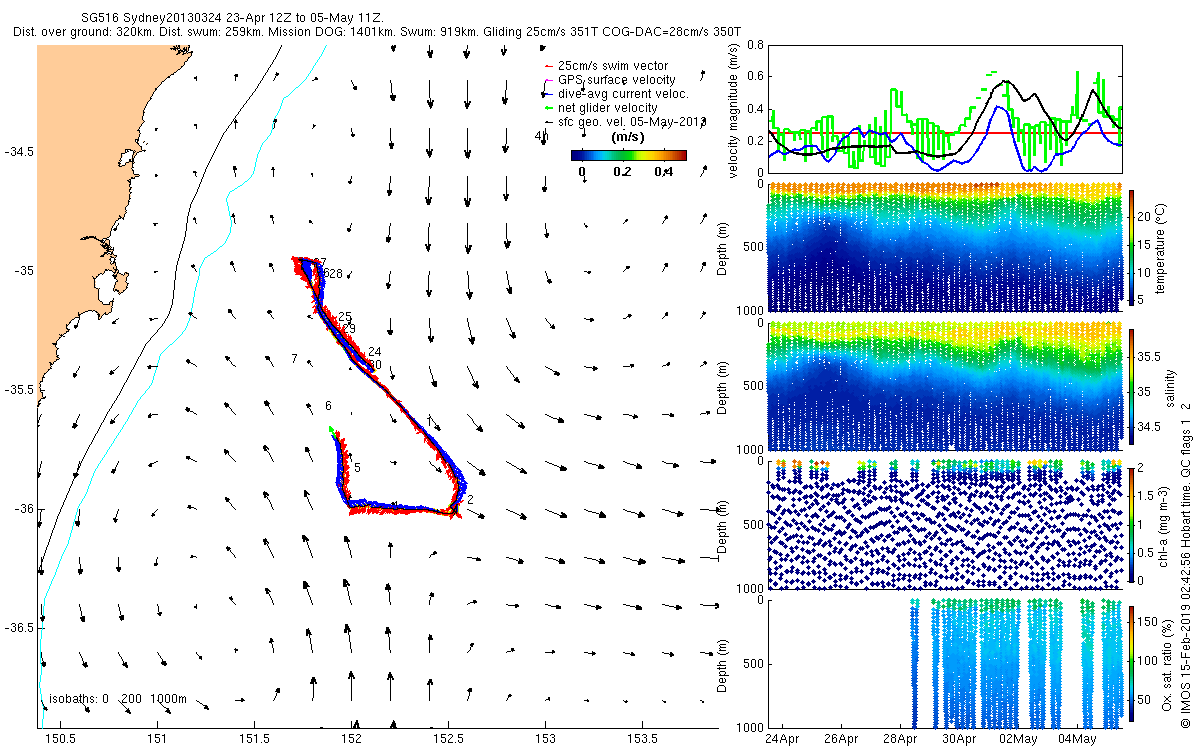Click the velocity (m/s) colorbar in the legend
This screenshot has height=750, width=1200.
[x=629, y=155]
